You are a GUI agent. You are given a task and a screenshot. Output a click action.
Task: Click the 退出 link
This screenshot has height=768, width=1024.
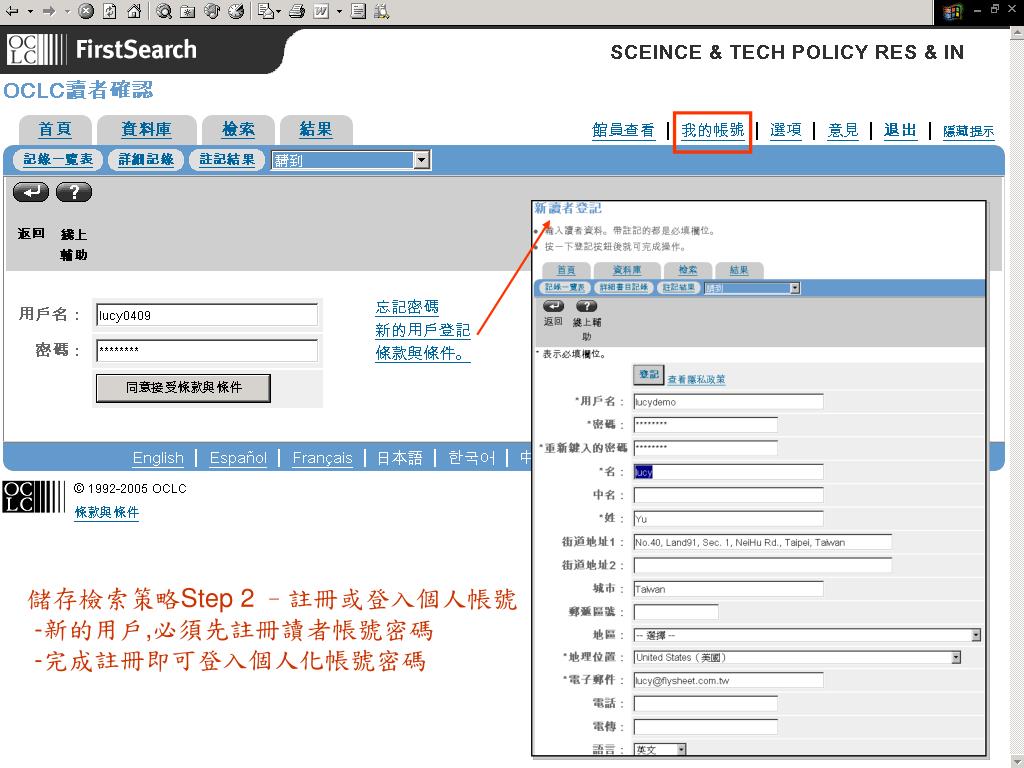[x=900, y=130]
